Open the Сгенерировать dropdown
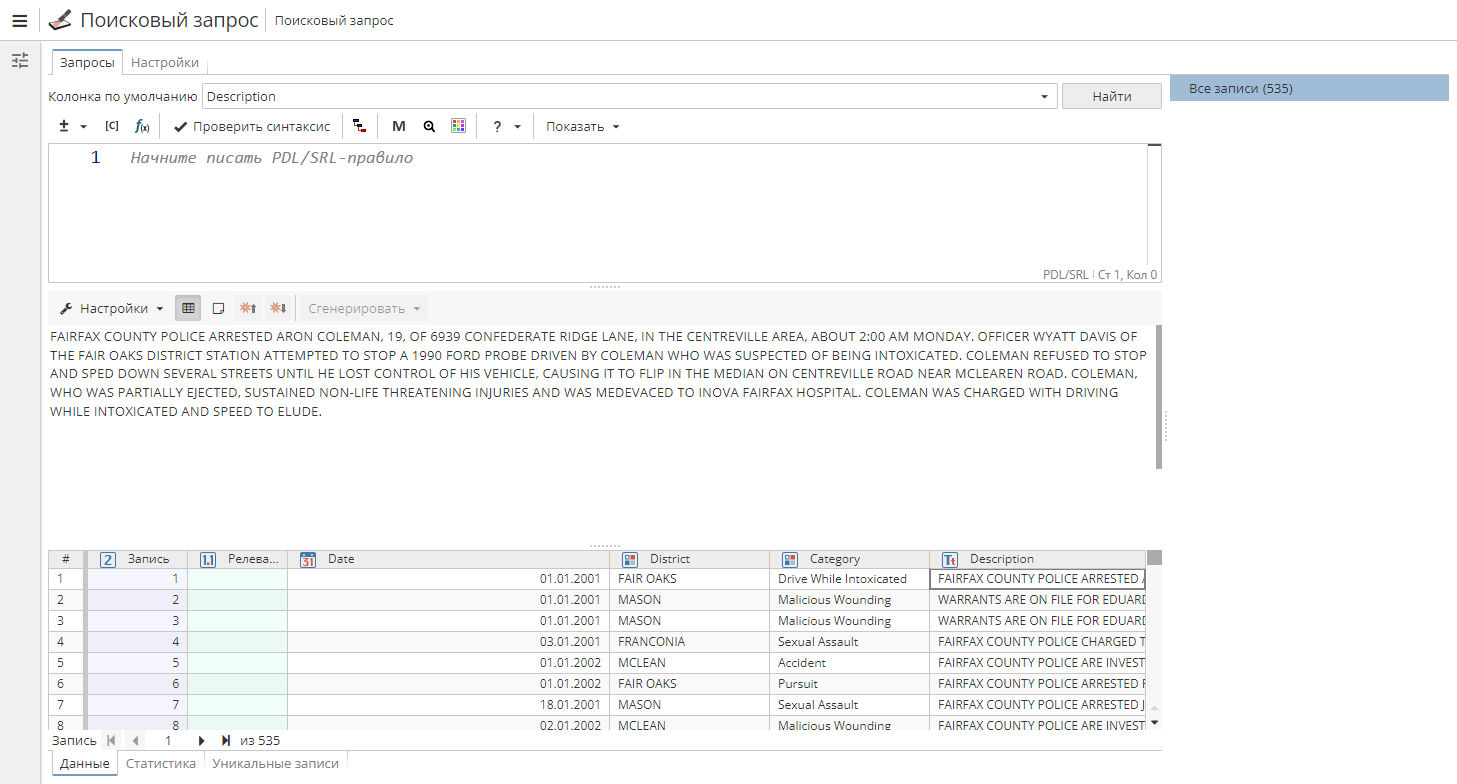 [x=364, y=308]
